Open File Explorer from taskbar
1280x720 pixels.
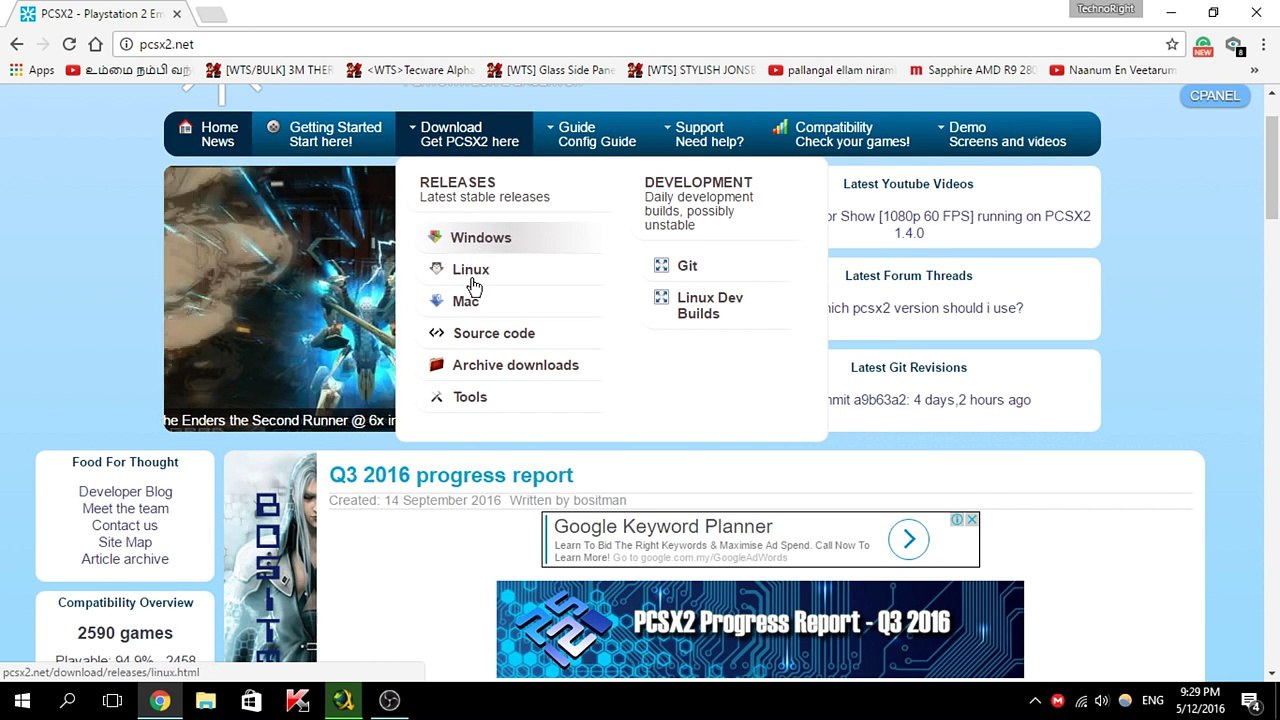[x=206, y=701]
